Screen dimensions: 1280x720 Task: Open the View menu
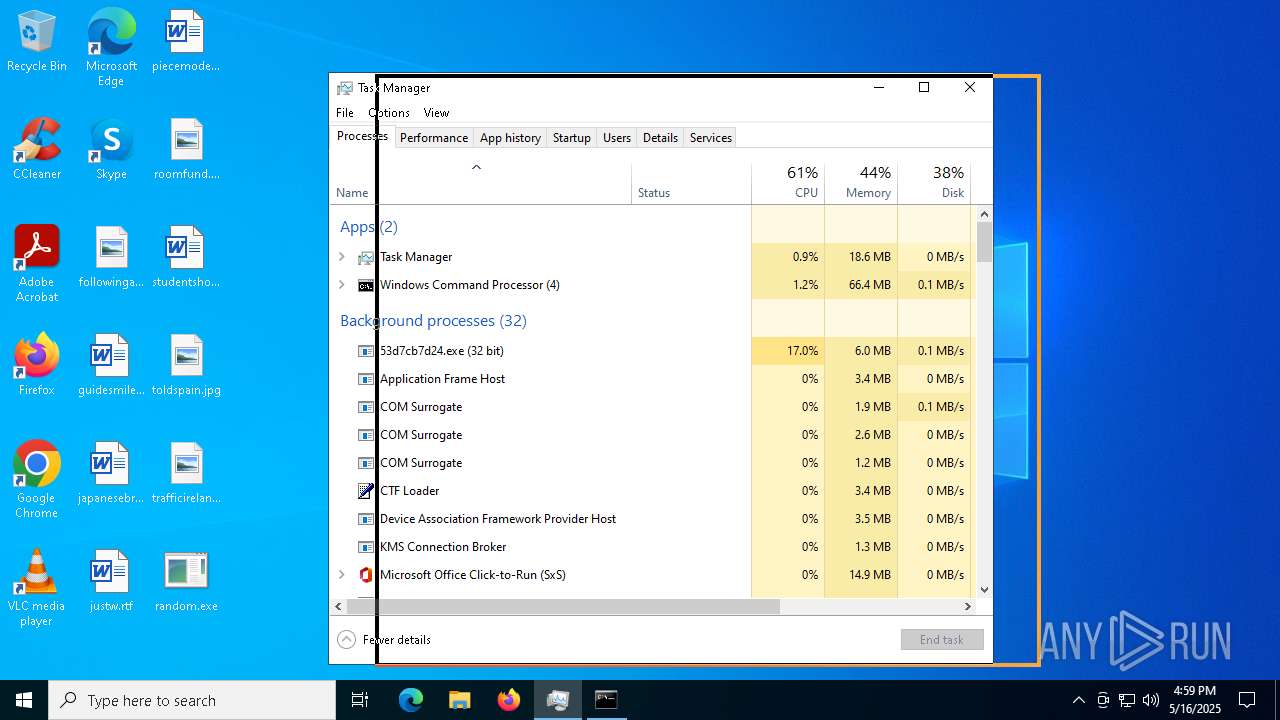point(436,113)
